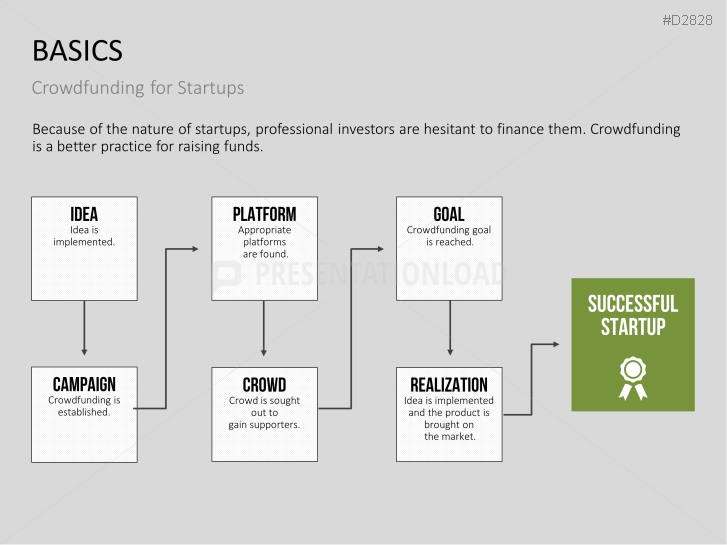
Task: Select the IDEA box
Action: tap(84, 248)
